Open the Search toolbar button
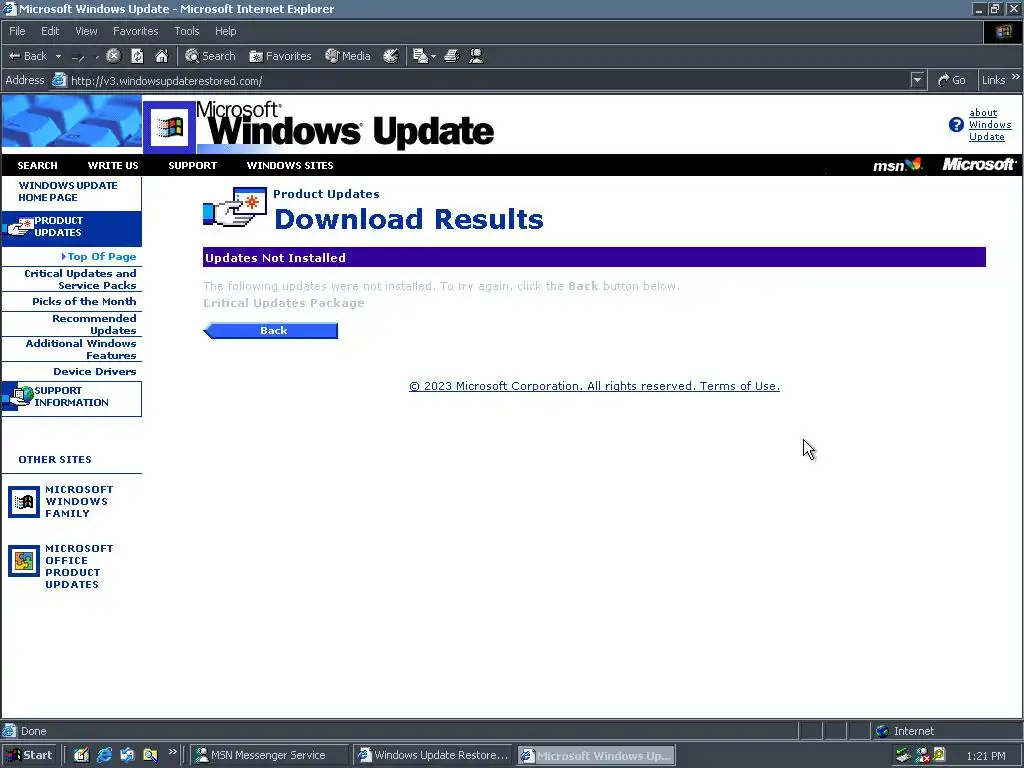This screenshot has height=768, width=1024. coord(210,56)
